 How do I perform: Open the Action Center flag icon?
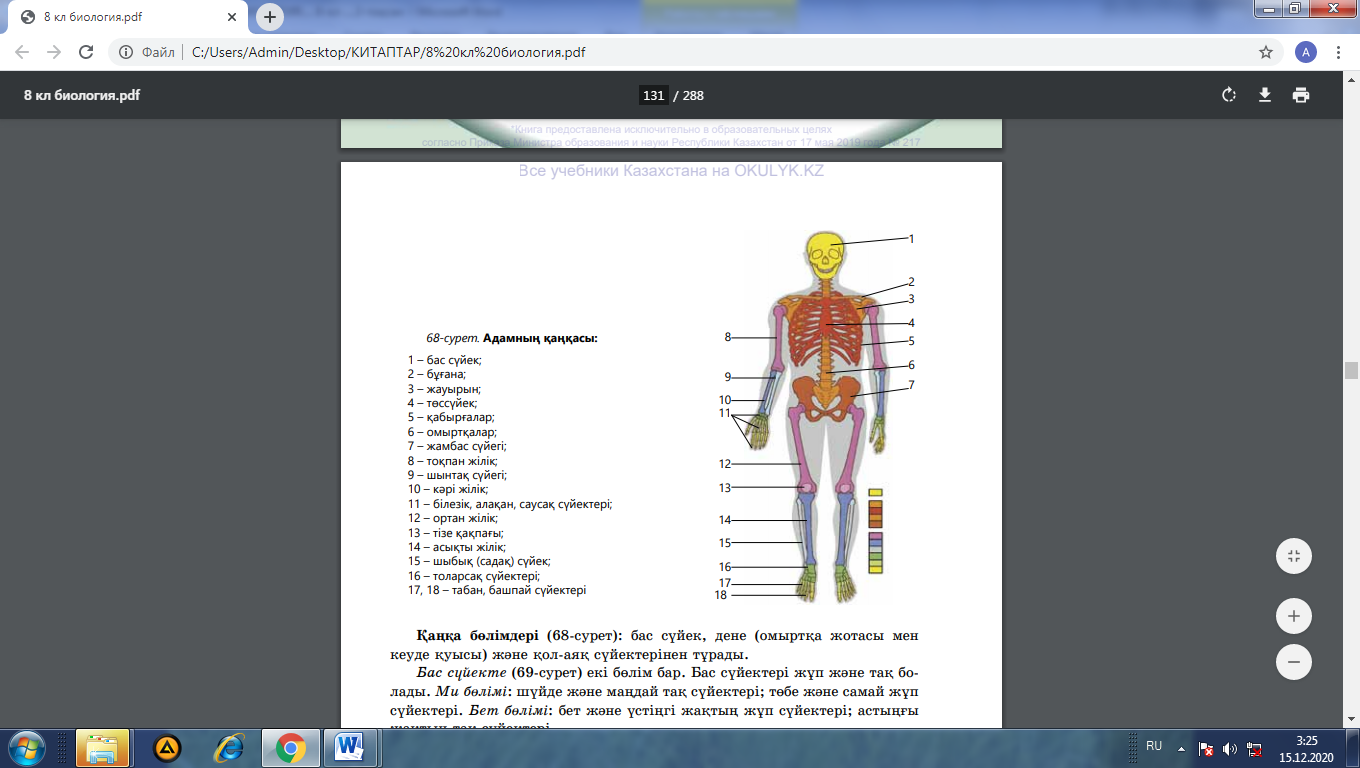point(1207,748)
